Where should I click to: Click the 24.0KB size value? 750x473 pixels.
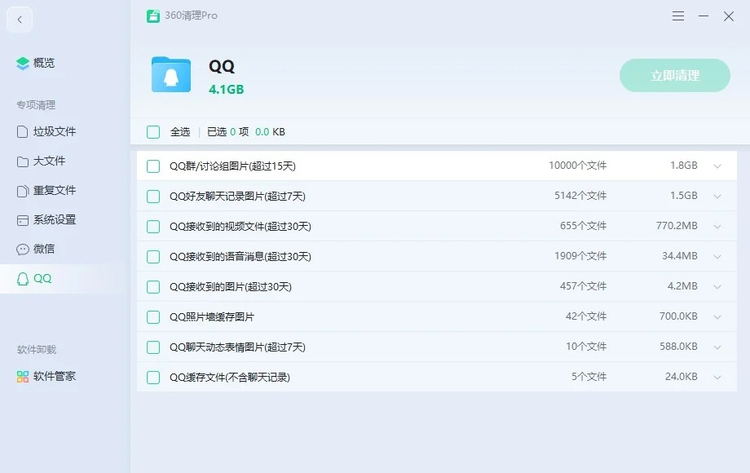point(681,376)
